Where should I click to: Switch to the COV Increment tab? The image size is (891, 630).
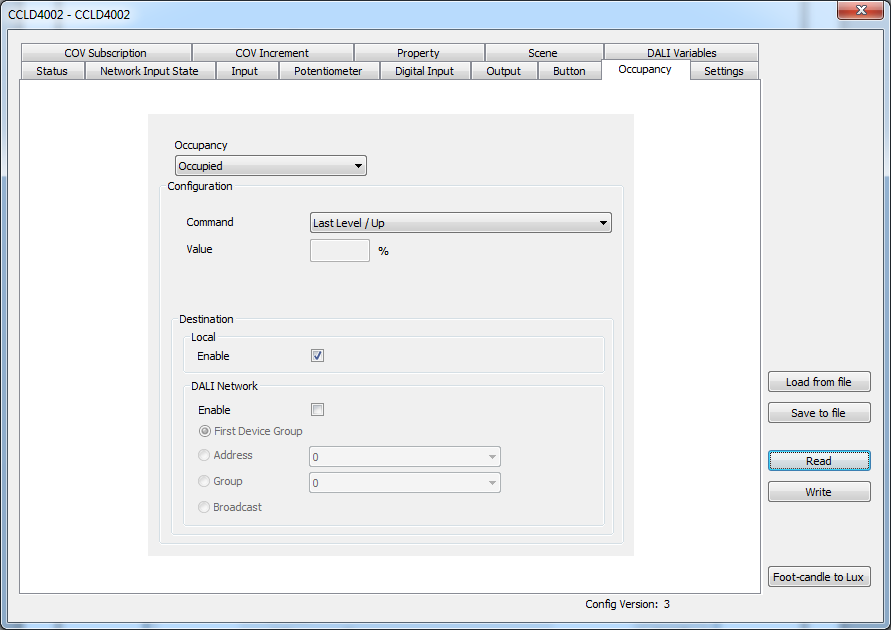pos(272,53)
